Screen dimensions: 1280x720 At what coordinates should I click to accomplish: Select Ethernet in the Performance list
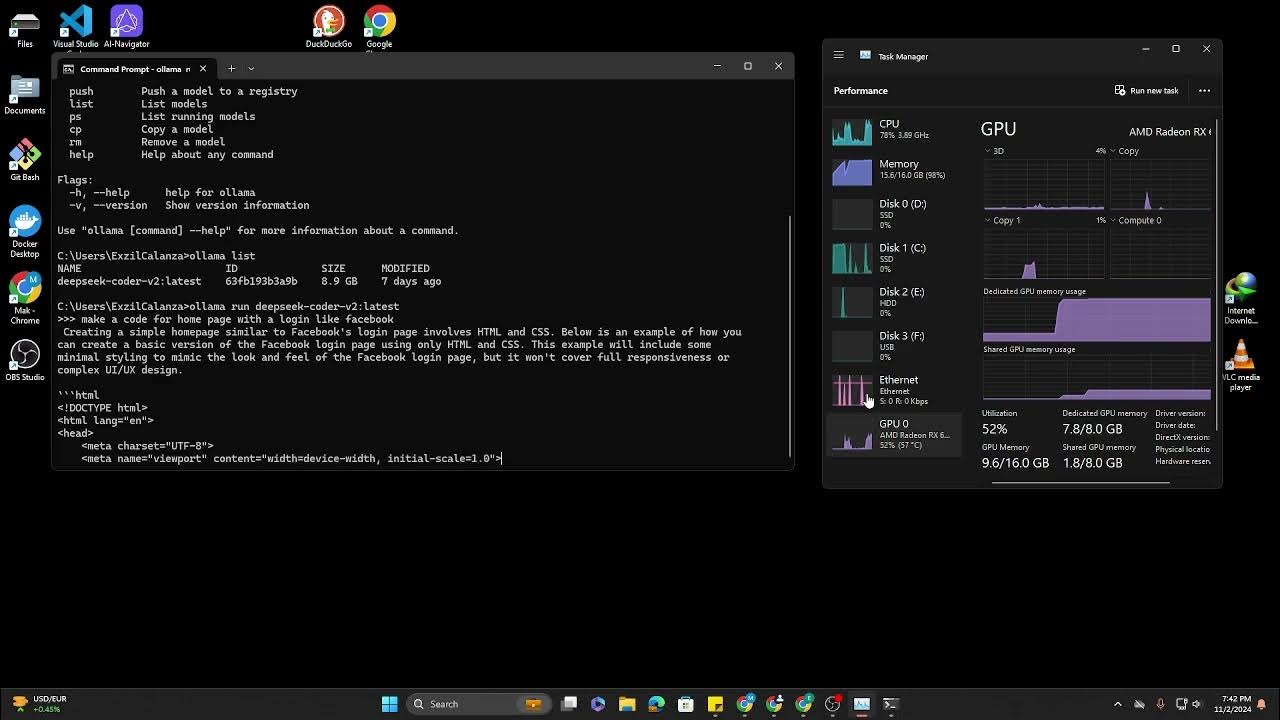pyautogui.click(x=895, y=390)
